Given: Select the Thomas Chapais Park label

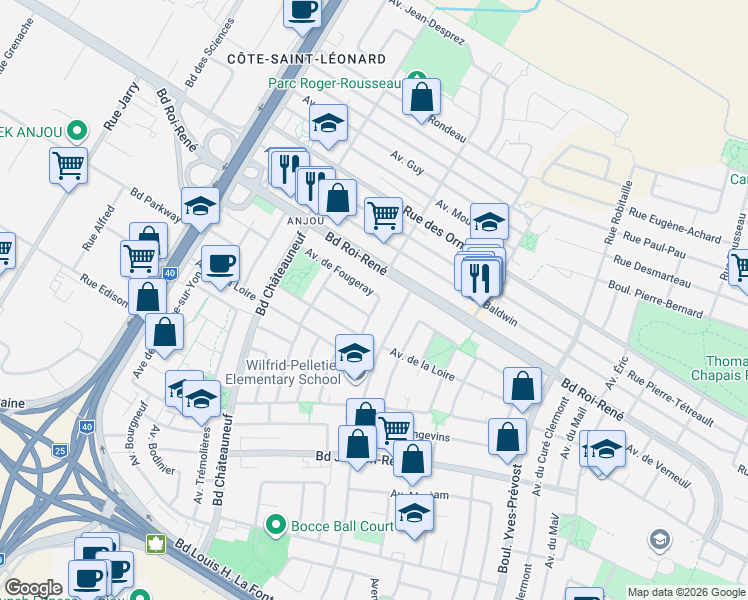Looking at the screenshot, I should point(719,368).
